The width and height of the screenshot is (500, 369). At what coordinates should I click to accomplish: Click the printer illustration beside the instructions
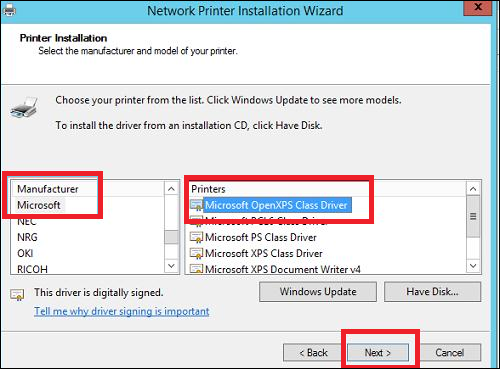24,107
